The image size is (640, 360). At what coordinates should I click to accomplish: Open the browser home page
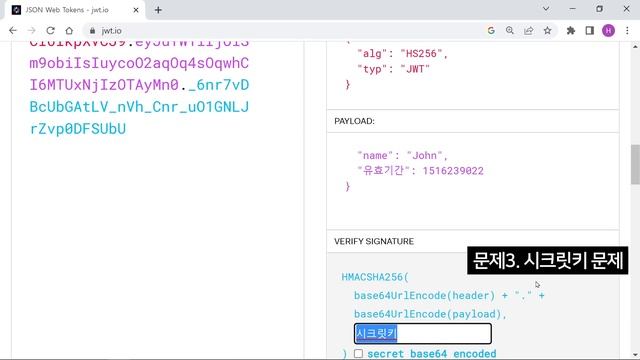(69, 31)
